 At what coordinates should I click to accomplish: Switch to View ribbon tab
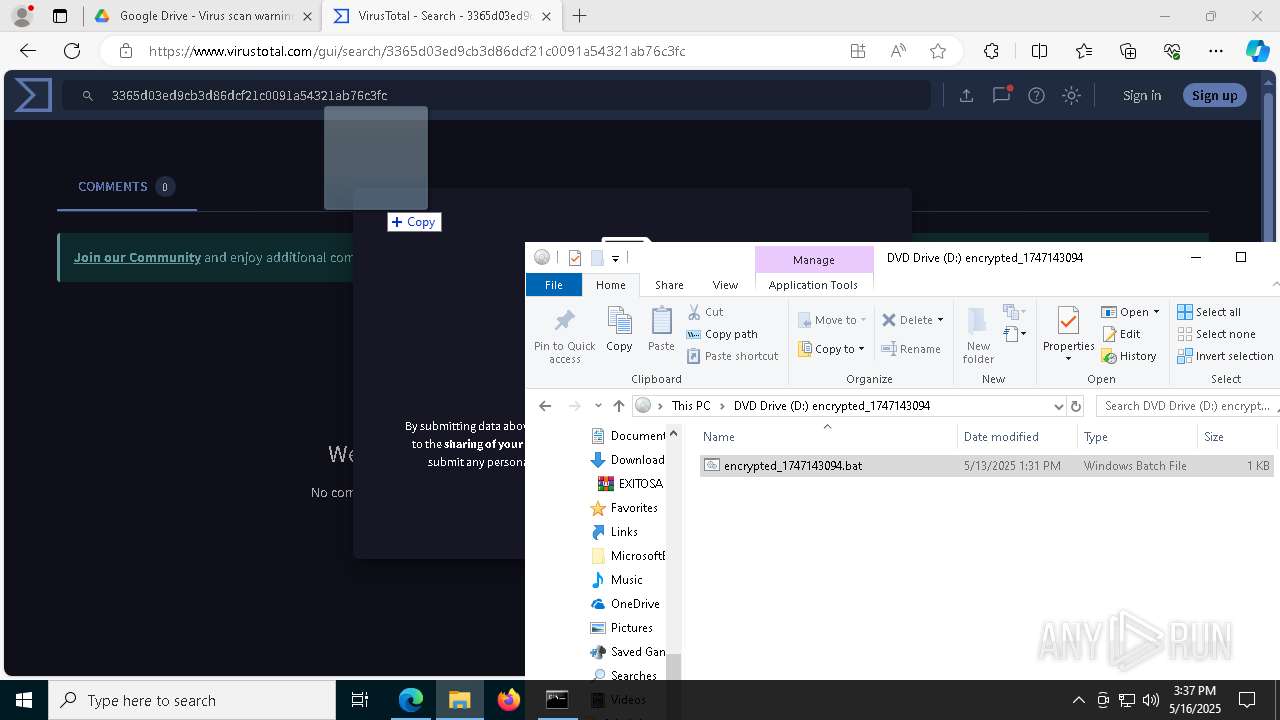click(x=725, y=285)
